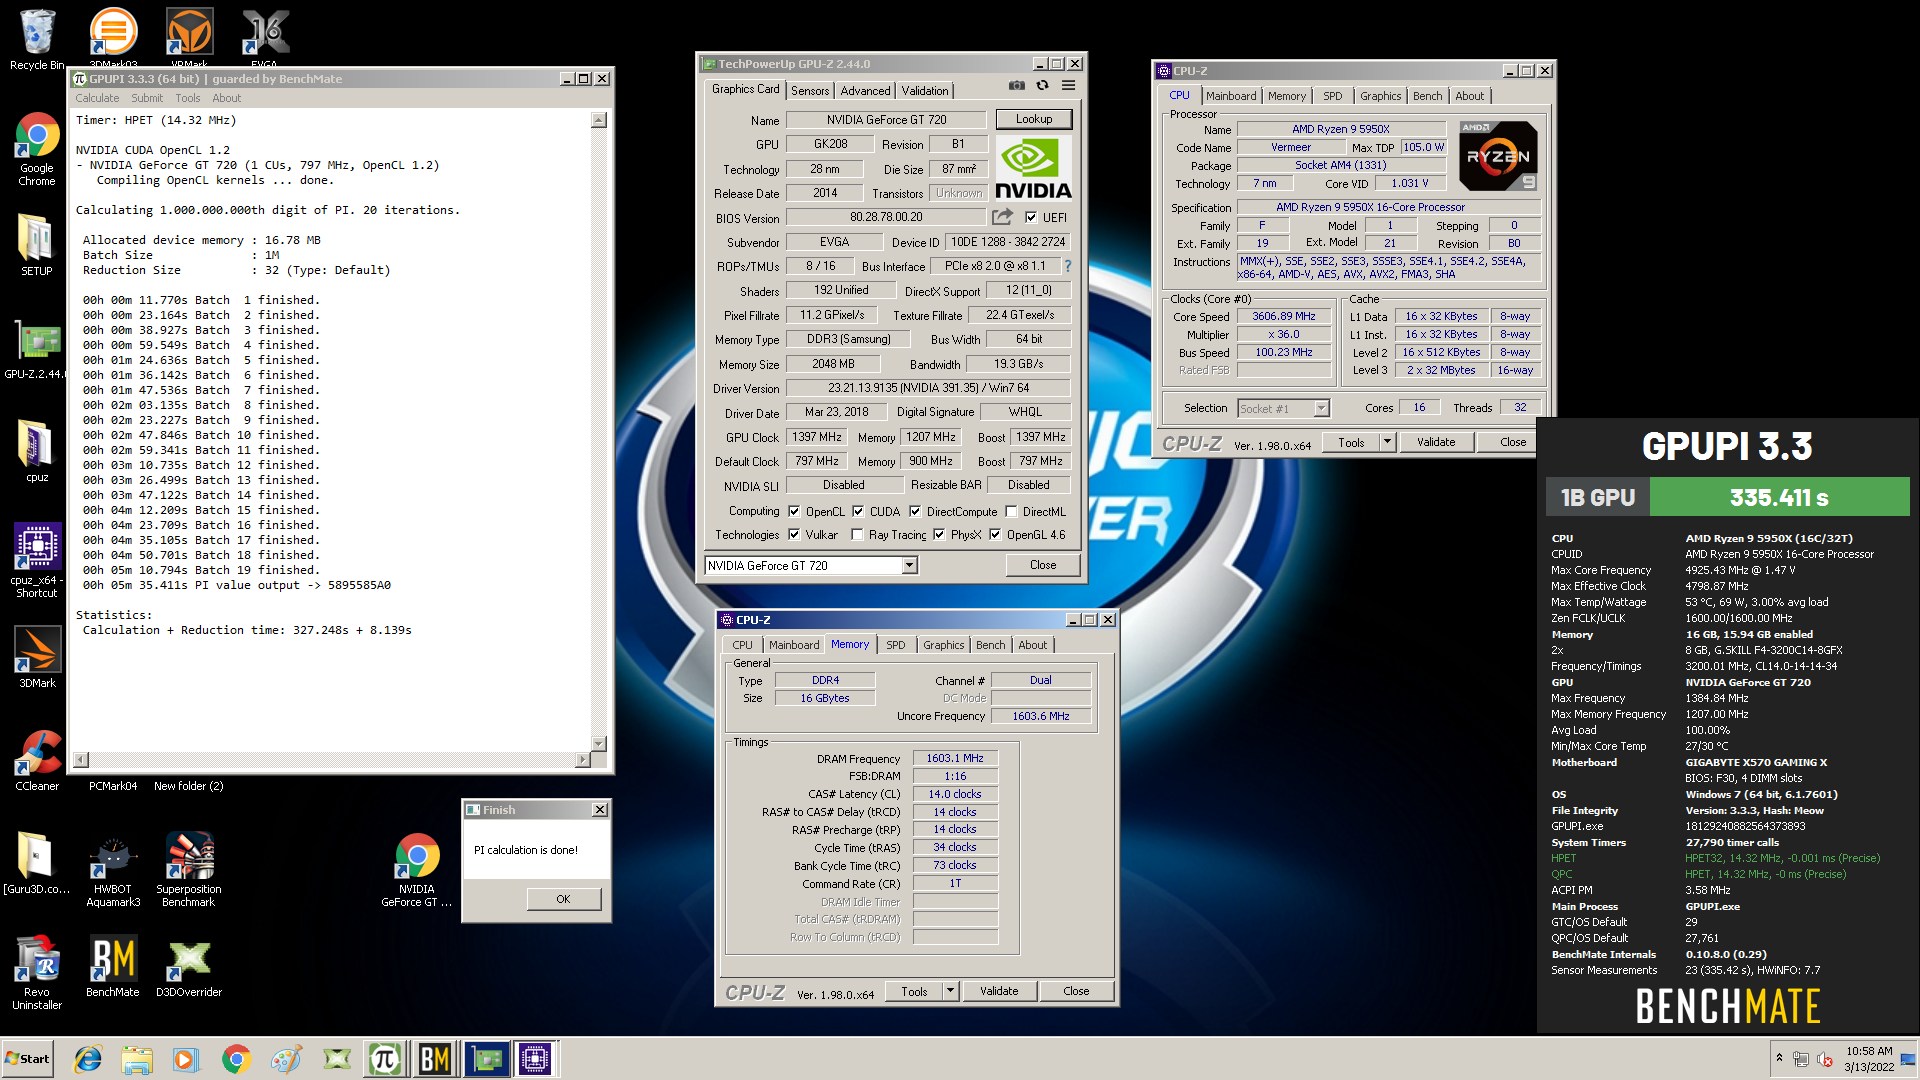Click the 'PCIe x8 2.0 @ x8 1.1' value

(x=995, y=266)
